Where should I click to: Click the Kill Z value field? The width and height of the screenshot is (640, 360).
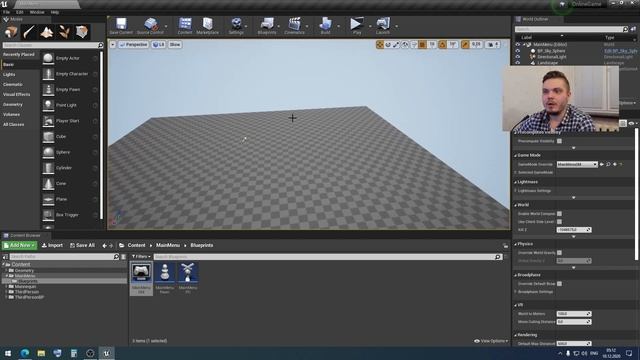574,230
